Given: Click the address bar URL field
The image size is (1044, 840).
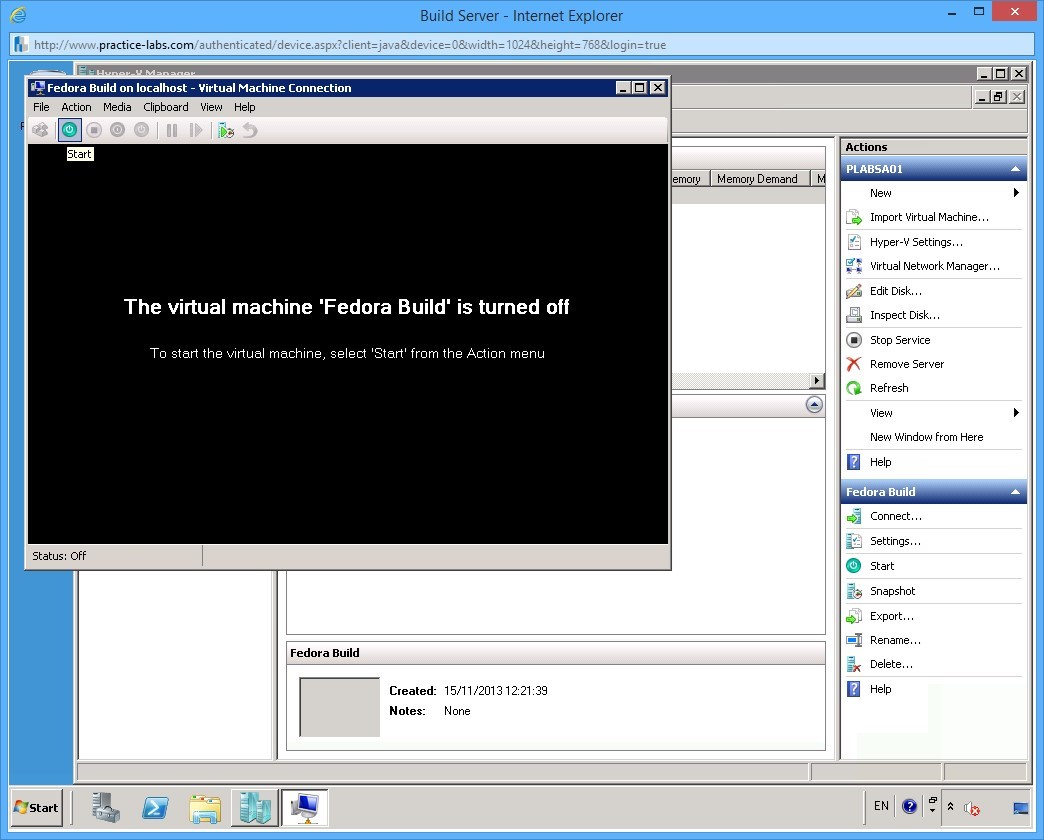Looking at the screenshot, I should pos(400,43).
